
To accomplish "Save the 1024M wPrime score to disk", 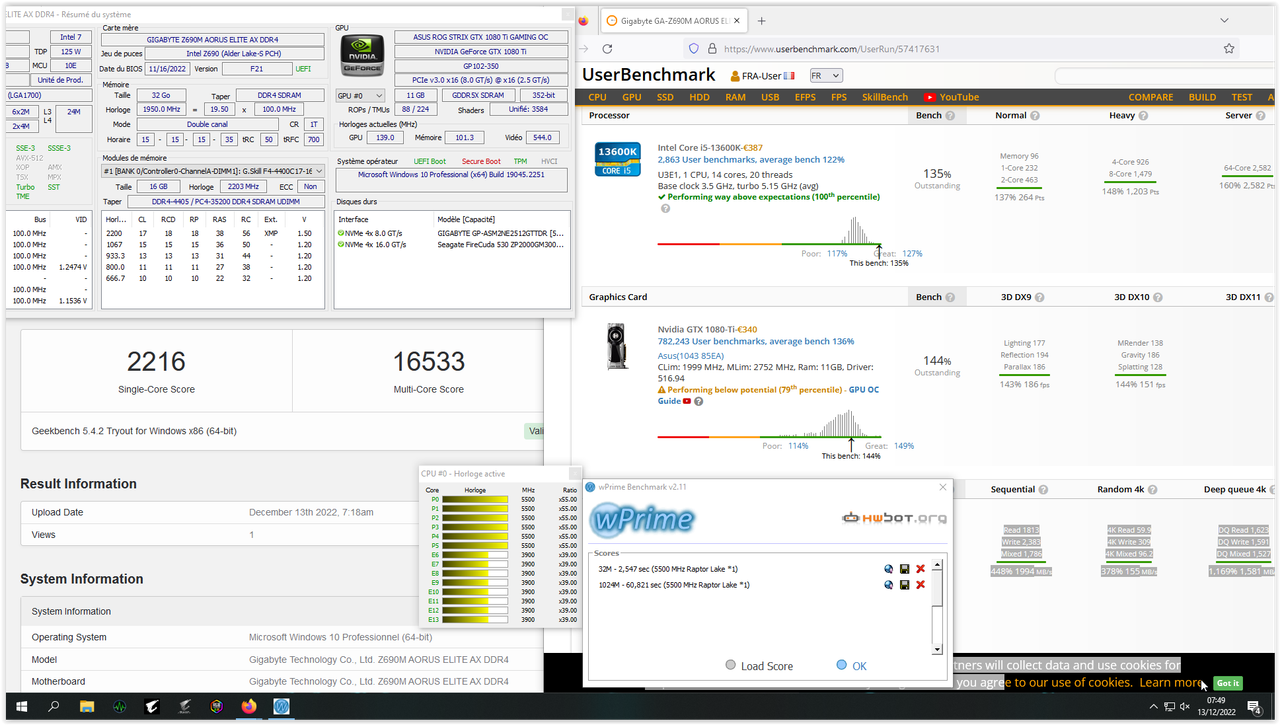I will 904,585.
